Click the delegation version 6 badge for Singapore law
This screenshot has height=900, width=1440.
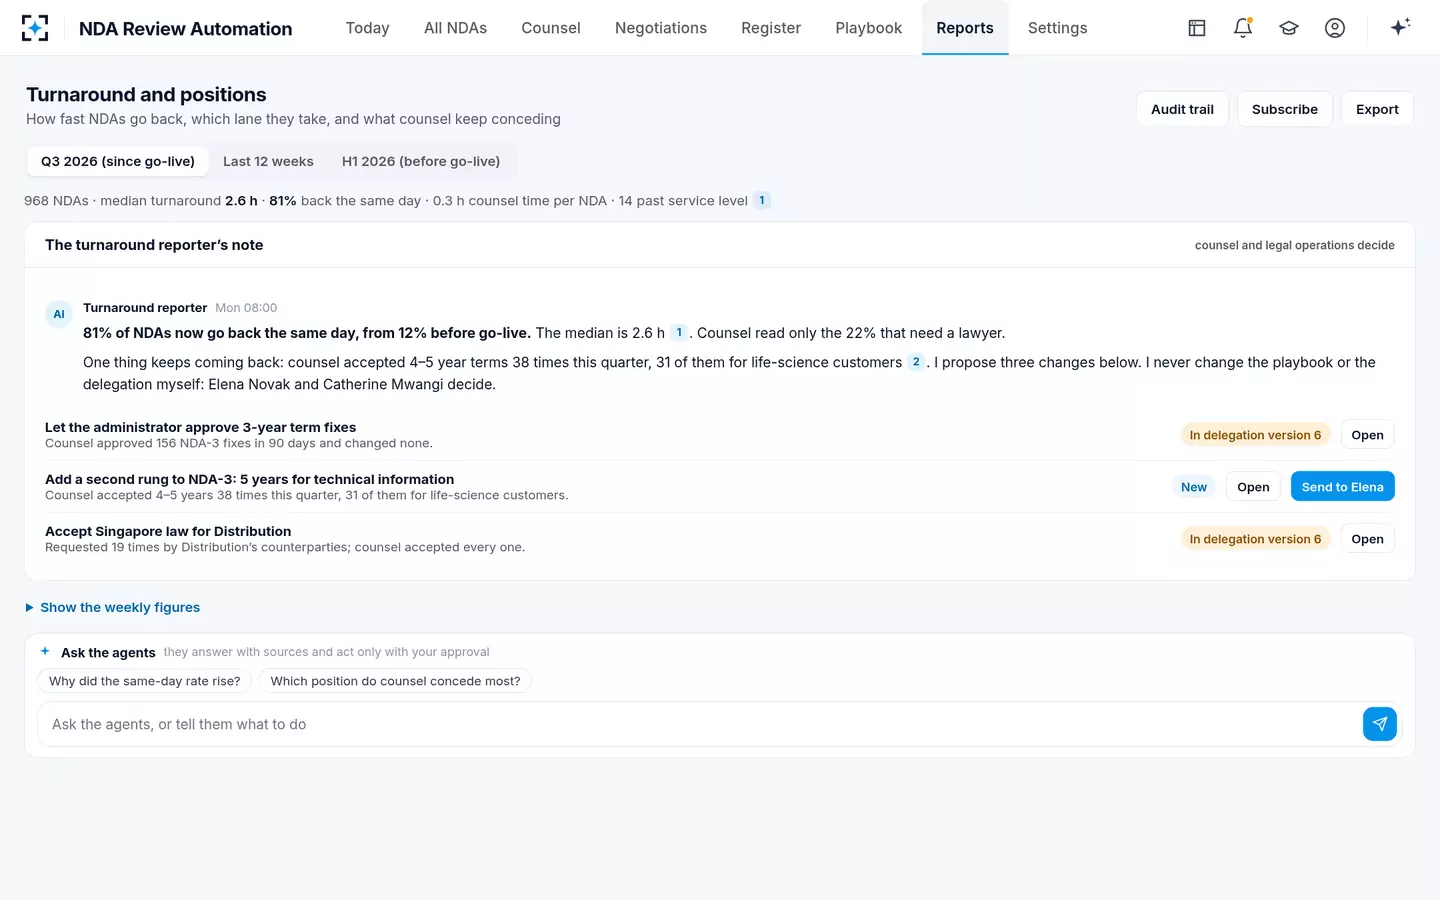click(x=1255, y=539)
